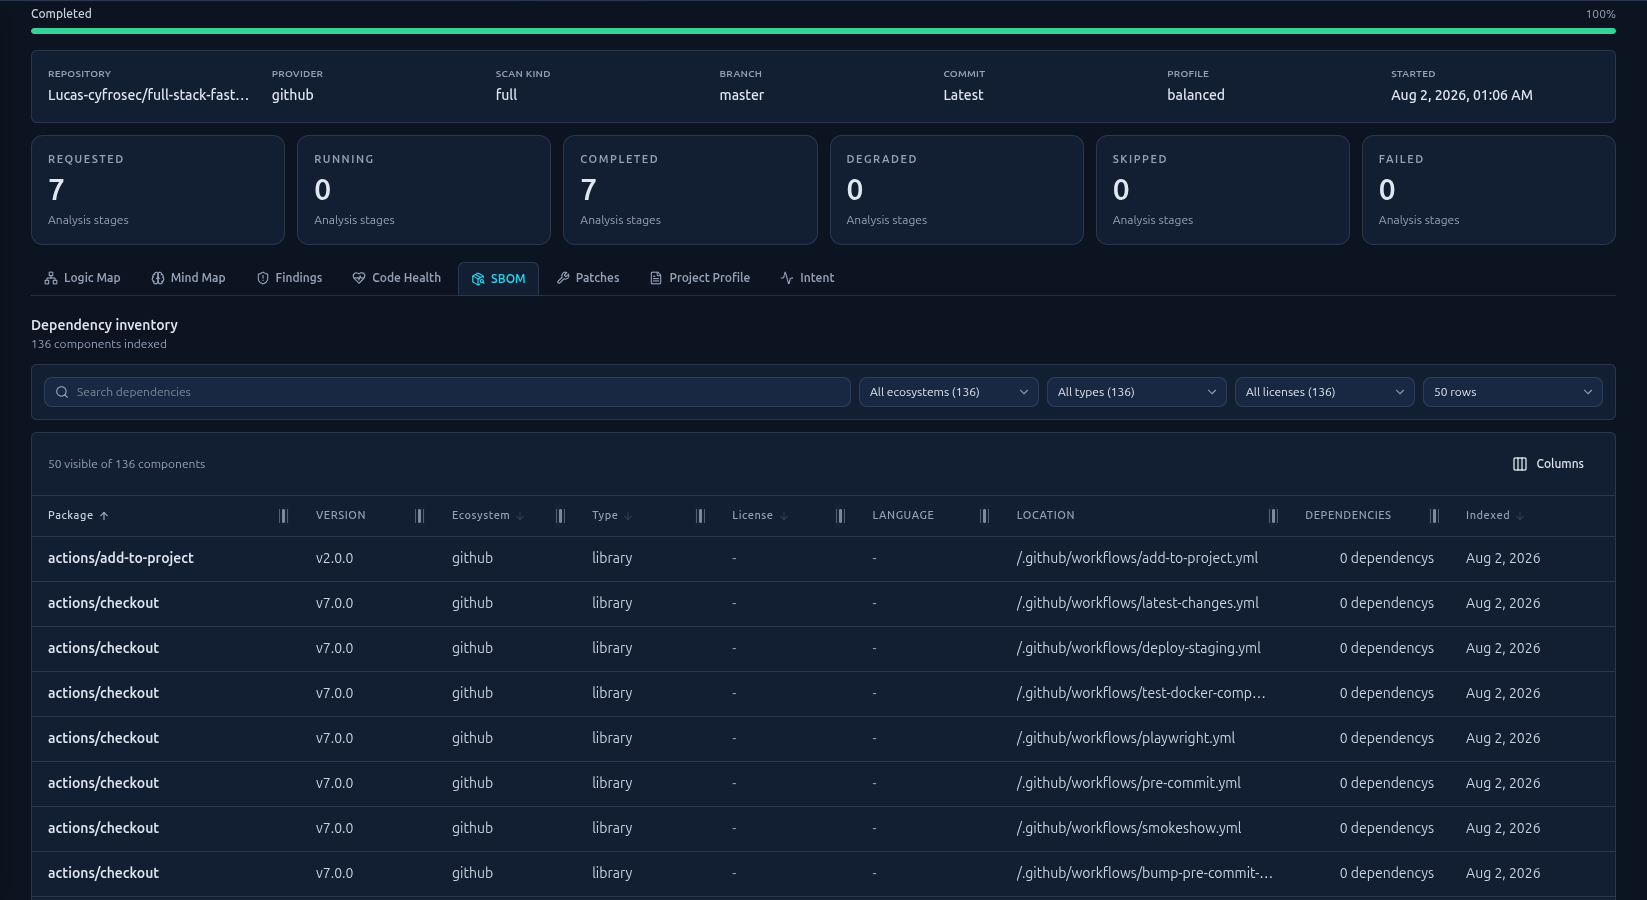Click the v2.0.0 version cell
The image size is (1647, 900).
335,558
